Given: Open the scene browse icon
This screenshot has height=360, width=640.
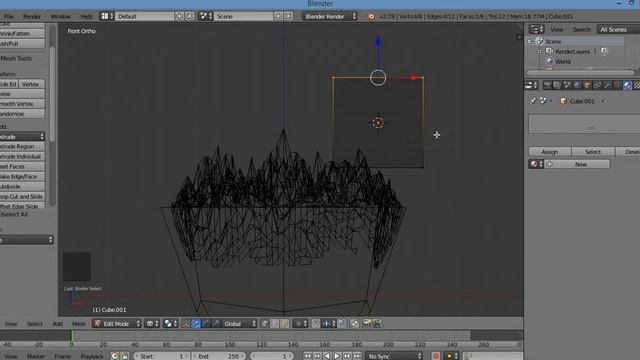Looking at the screenshot, I should [205, 16].
